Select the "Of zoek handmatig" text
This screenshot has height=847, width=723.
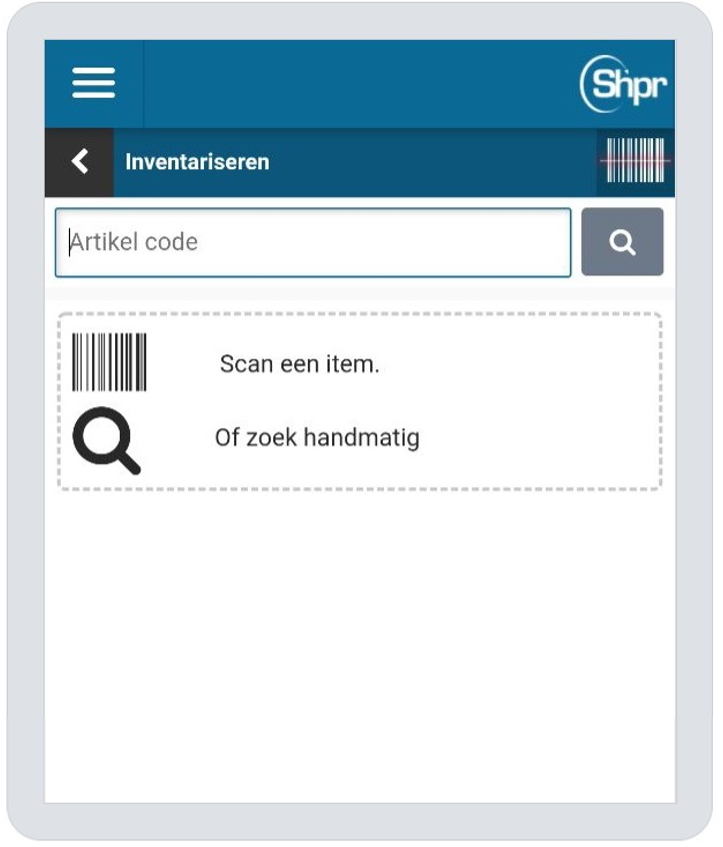[x=317, y=438]
